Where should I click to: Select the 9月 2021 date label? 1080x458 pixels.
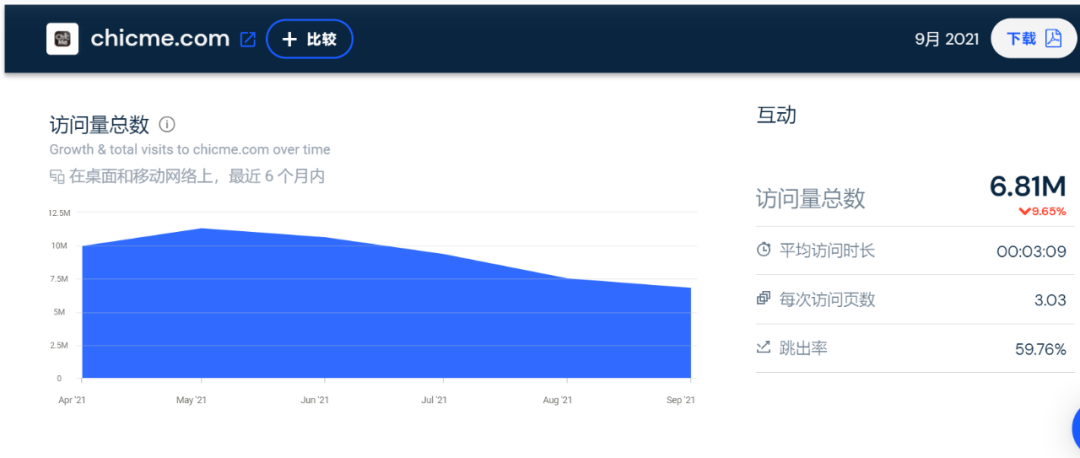pyautogui.click(x=945, y=39)
